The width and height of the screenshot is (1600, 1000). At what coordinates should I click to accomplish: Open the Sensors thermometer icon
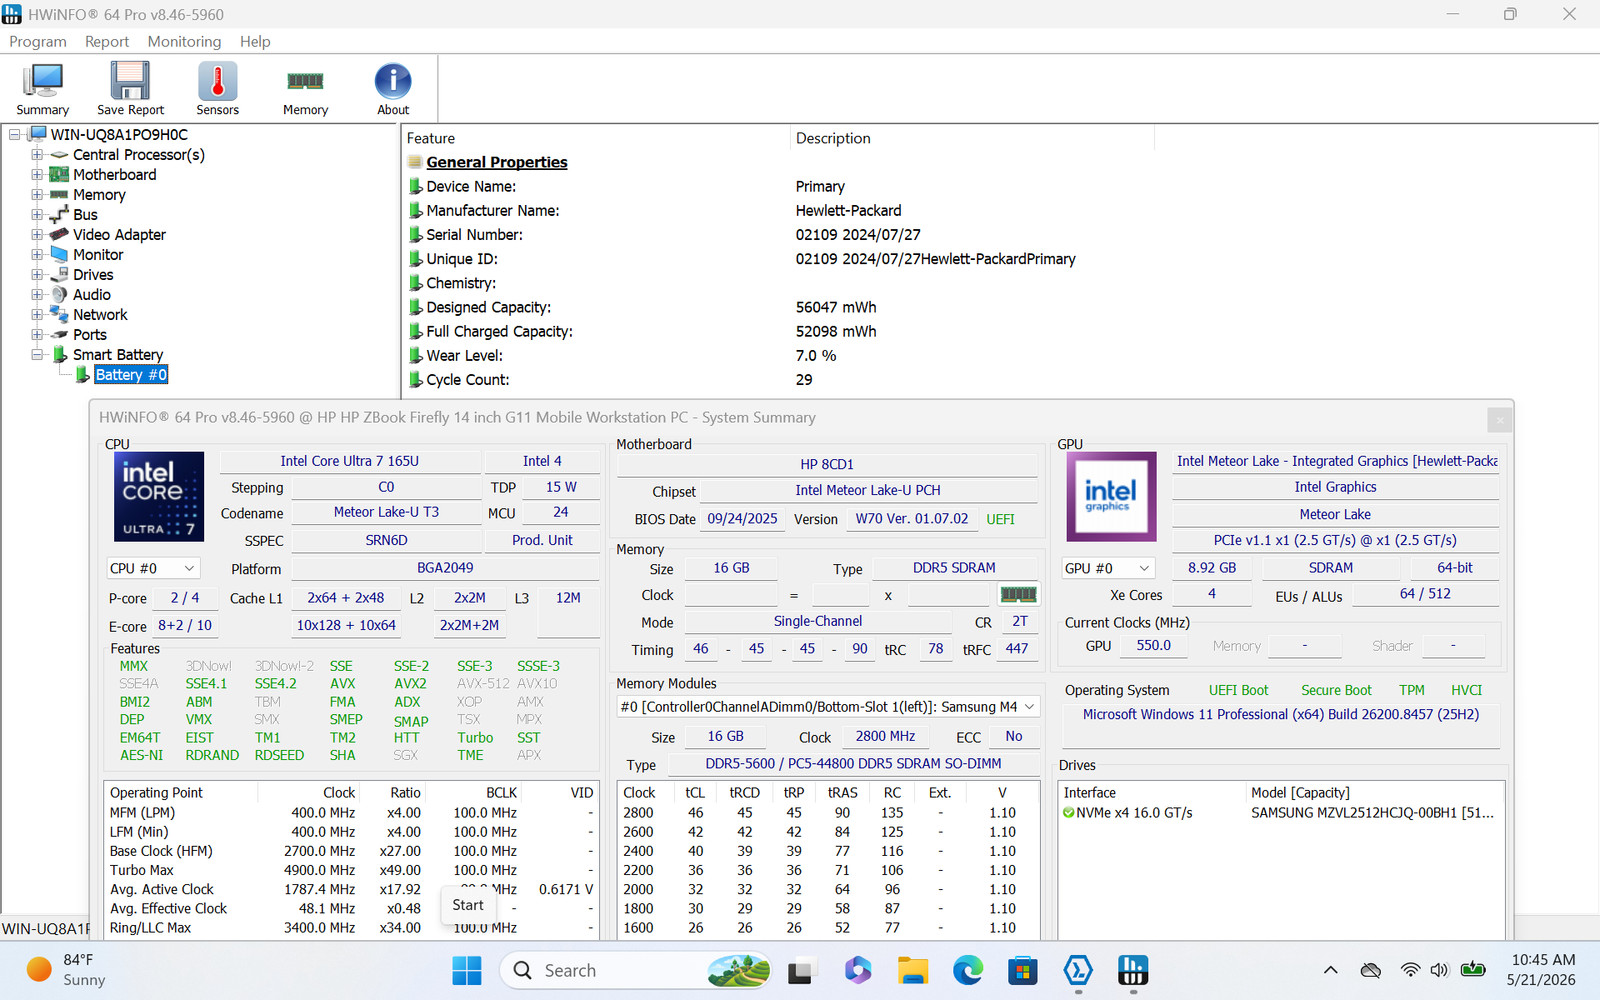pyautogui.click(x=217, y=89)
